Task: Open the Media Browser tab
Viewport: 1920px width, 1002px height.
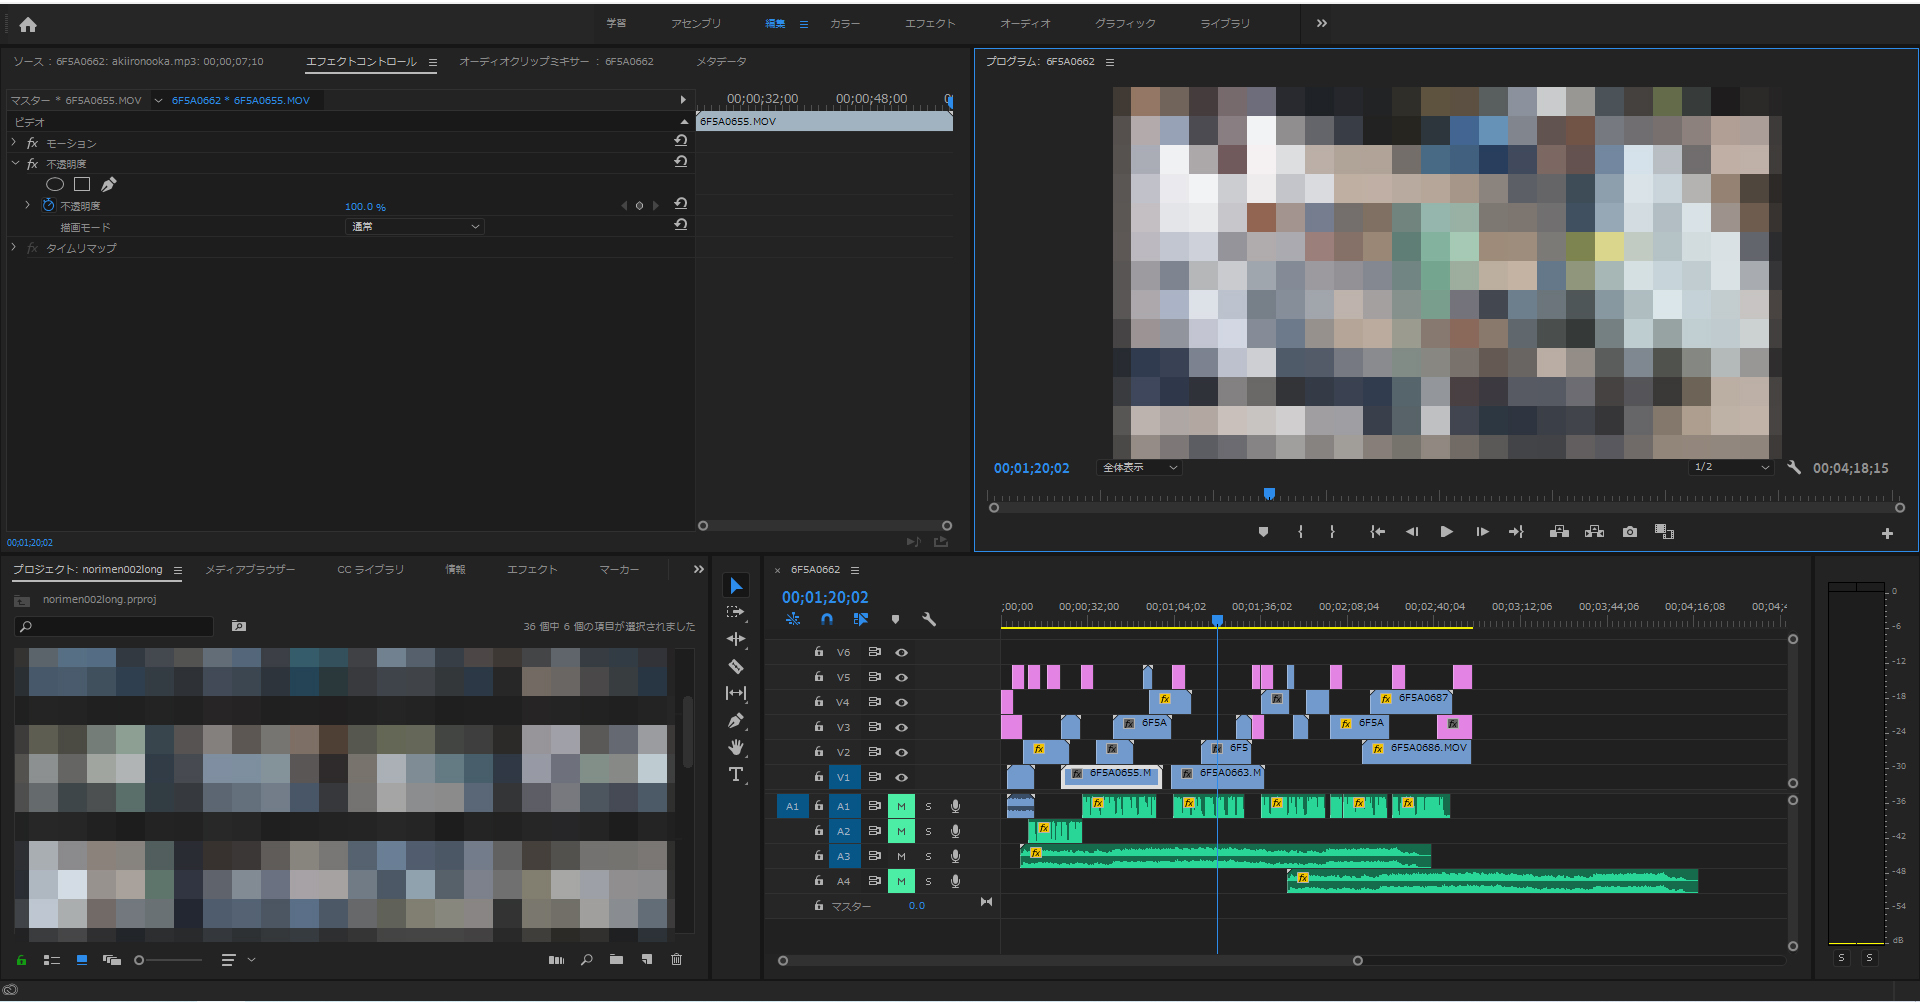Action: coord(250,569)
